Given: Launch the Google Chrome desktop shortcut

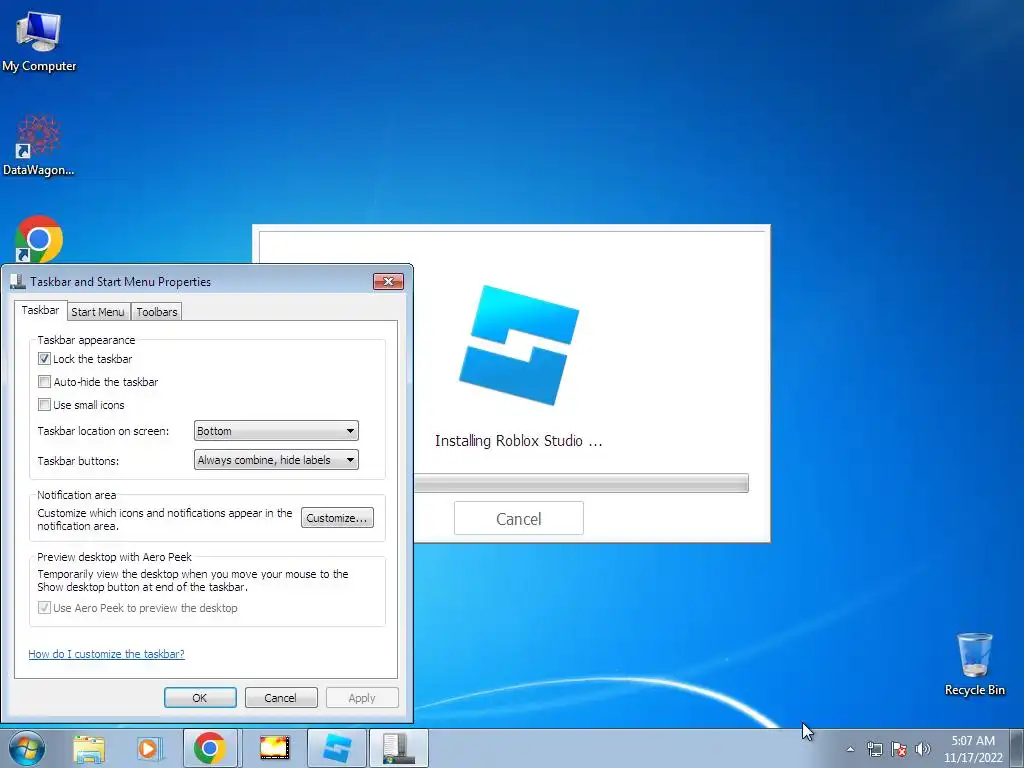Looking at the screenshot, I should pos(39,240).
